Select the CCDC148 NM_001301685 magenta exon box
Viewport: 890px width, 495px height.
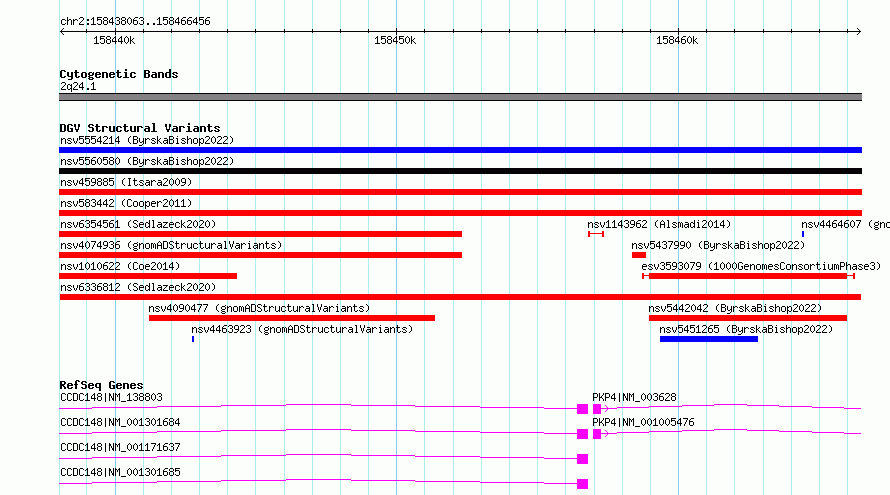tap(582, 484)
